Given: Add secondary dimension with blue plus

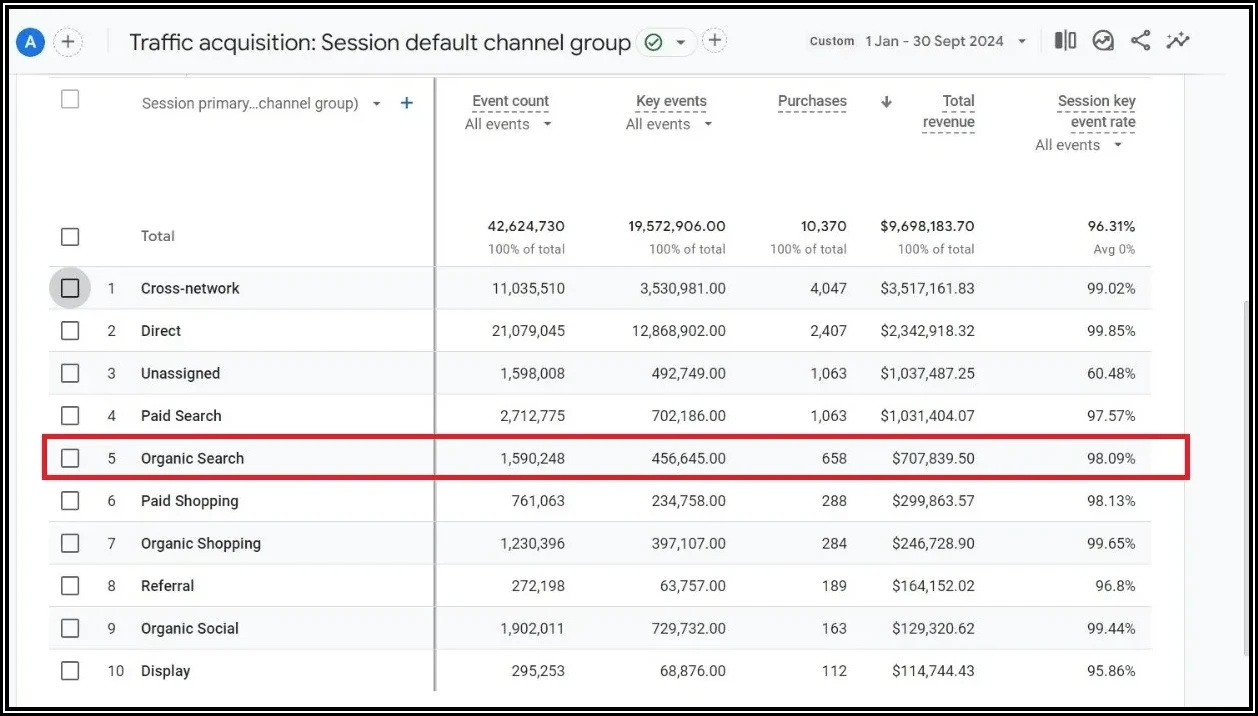Looking at the screenshot, I should (406, 103).
